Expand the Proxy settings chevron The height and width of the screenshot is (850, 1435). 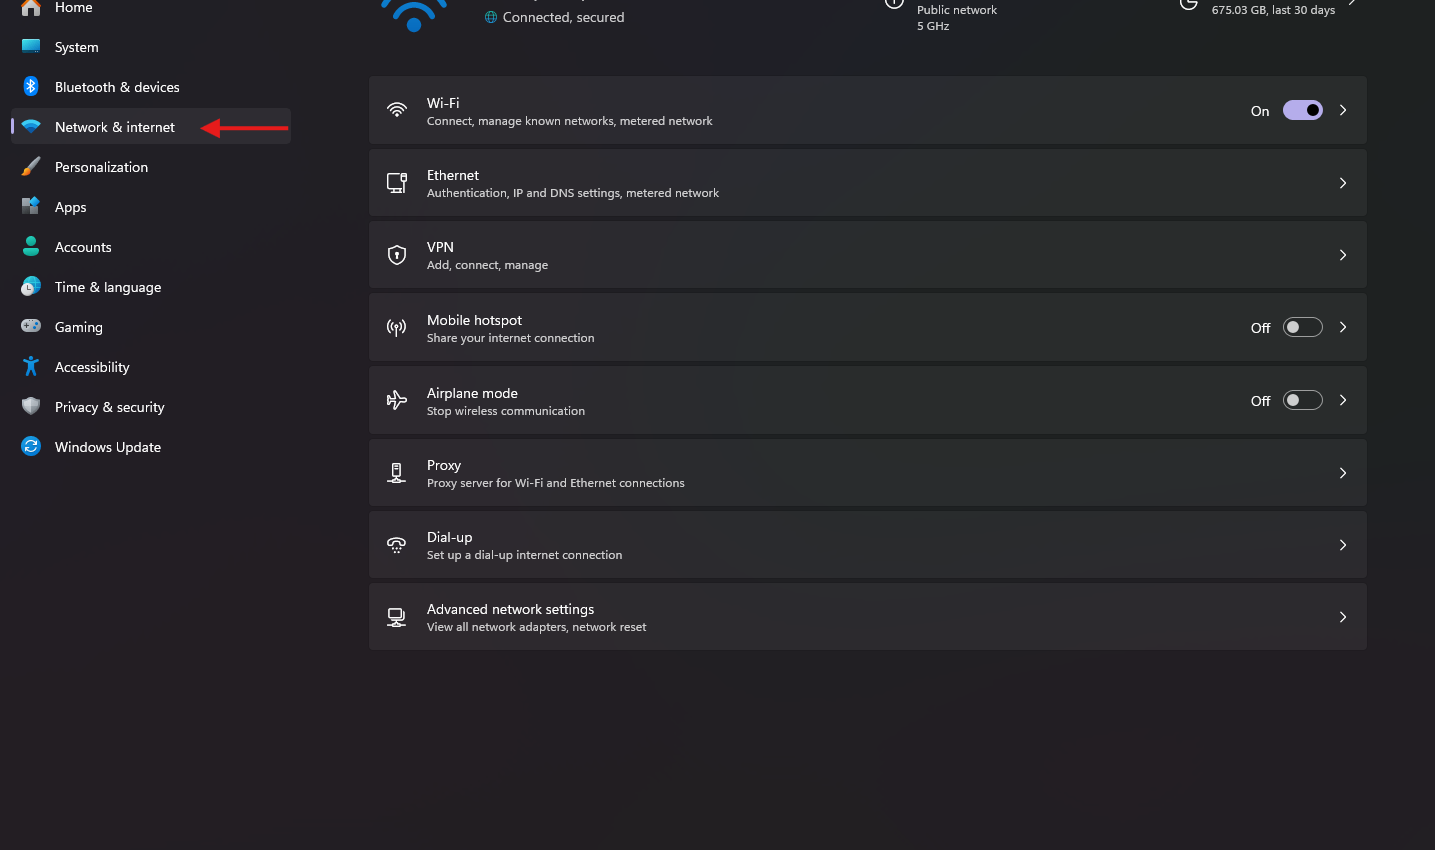coord(1342,472)
